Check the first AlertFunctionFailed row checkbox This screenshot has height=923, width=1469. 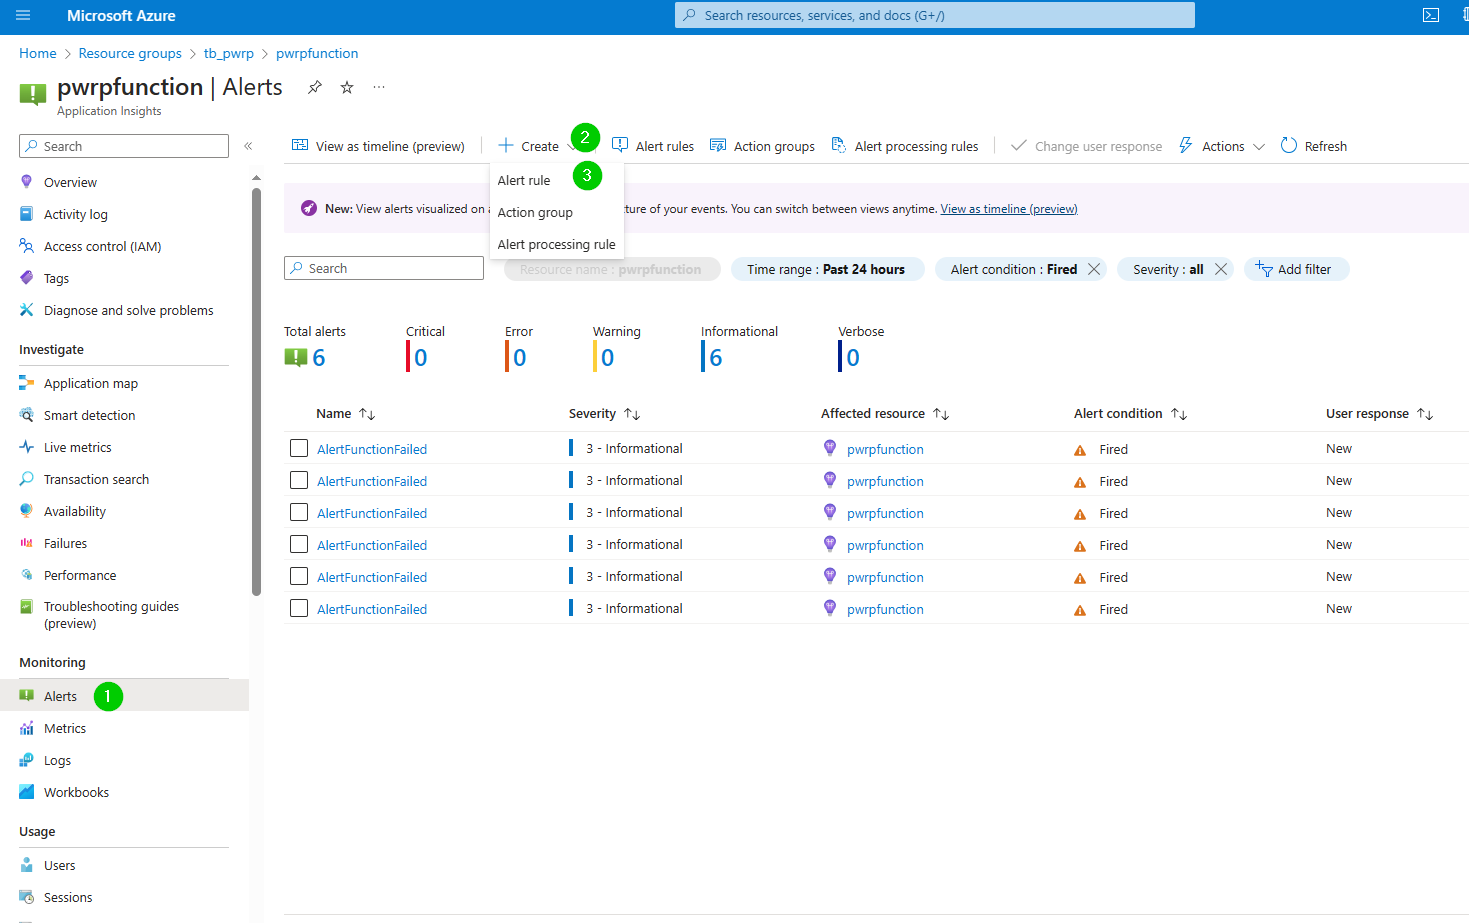[299, 448]
